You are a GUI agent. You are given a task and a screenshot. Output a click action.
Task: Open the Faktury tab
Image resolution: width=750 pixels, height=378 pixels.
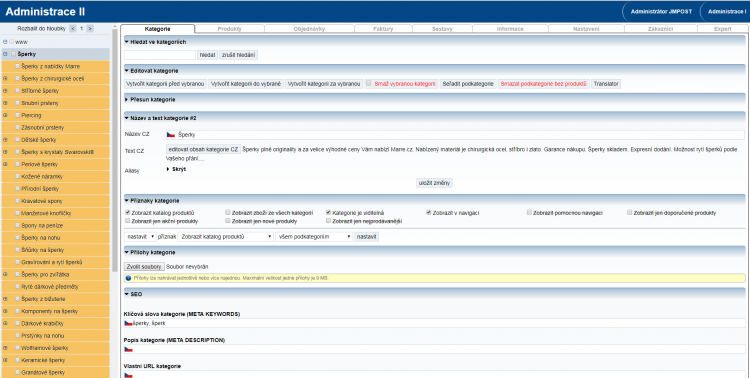[x=383, y=29]
